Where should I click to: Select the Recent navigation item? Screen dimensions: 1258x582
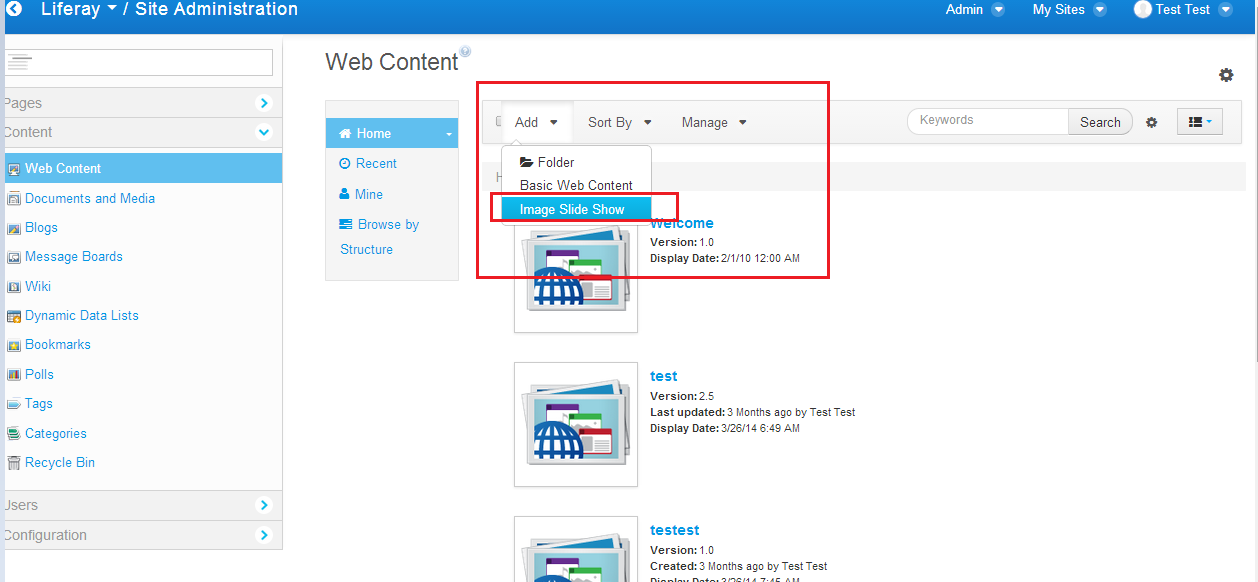368,163
